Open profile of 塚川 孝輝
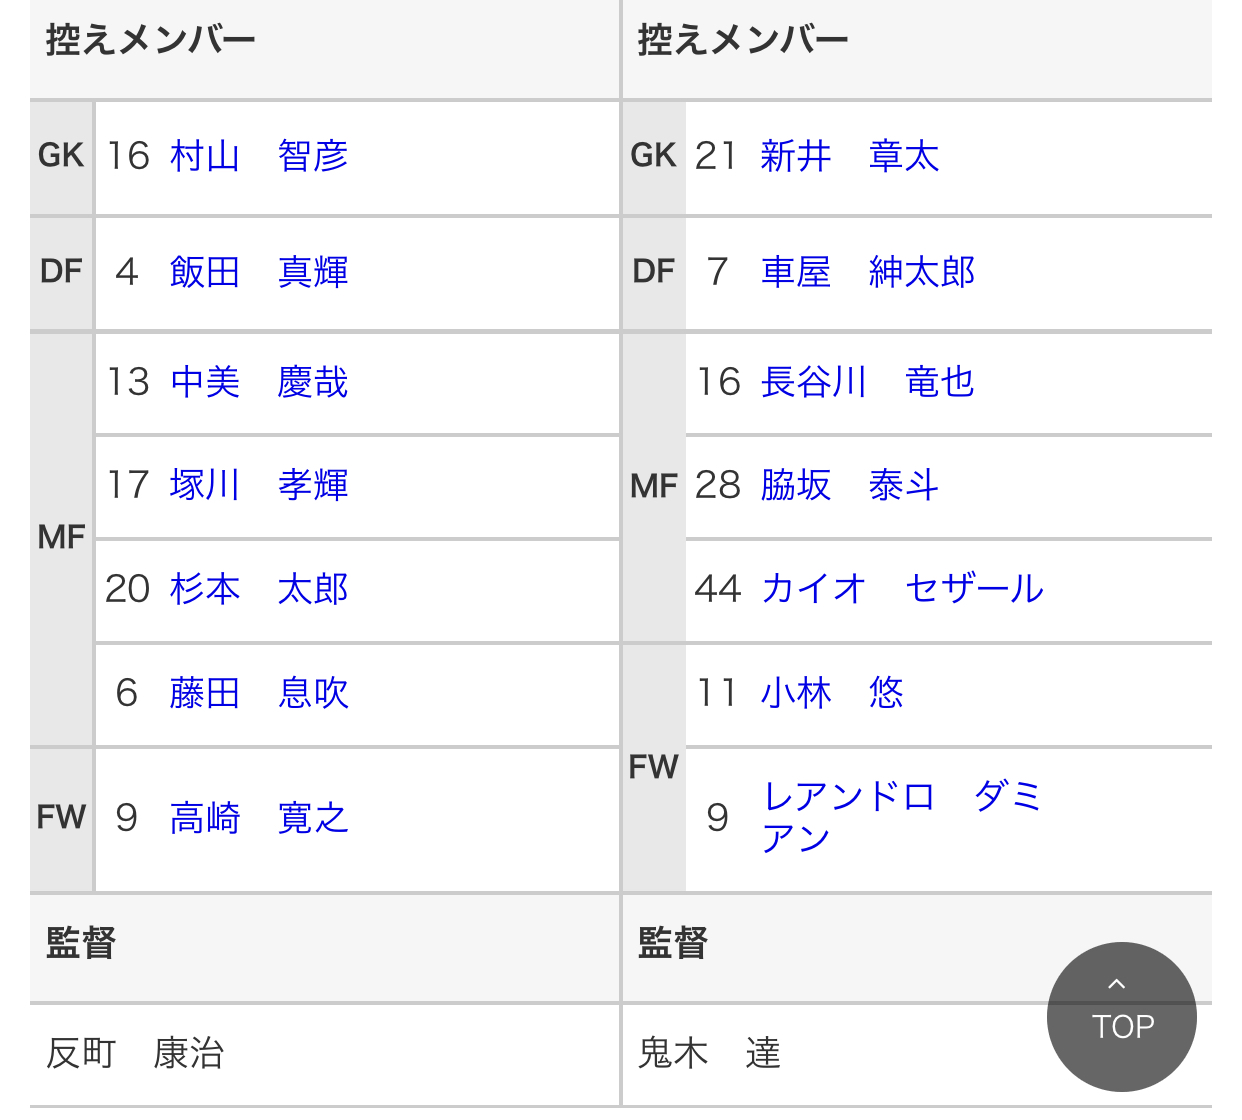The width and height of the screenshot is (1242, 1120). pyautogui.click(x=259, y=485)
